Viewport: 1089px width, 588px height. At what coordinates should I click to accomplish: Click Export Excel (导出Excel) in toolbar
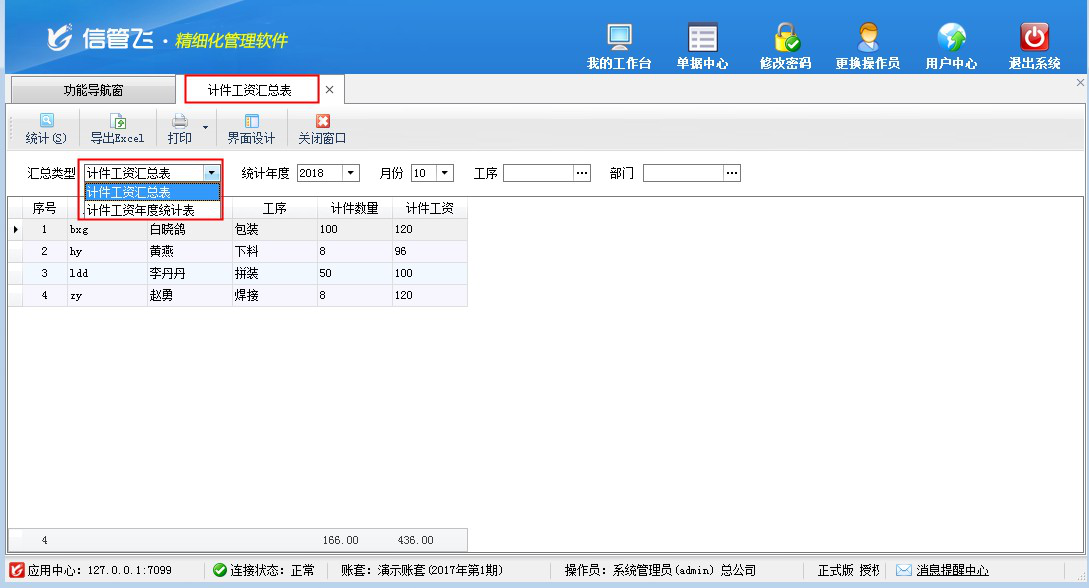pos(117,129)
